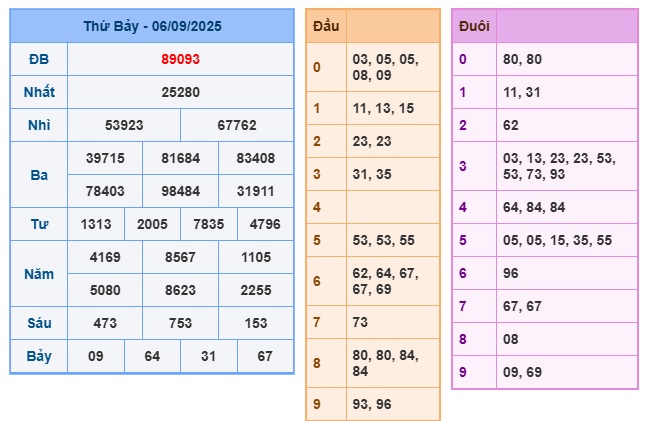
Task: Select the red special prize number 89093
Action: coord(181,59)
